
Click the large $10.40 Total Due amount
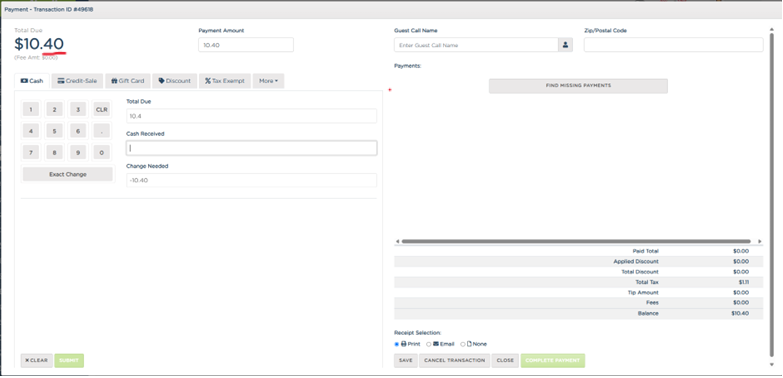click(x=39, y=44)
